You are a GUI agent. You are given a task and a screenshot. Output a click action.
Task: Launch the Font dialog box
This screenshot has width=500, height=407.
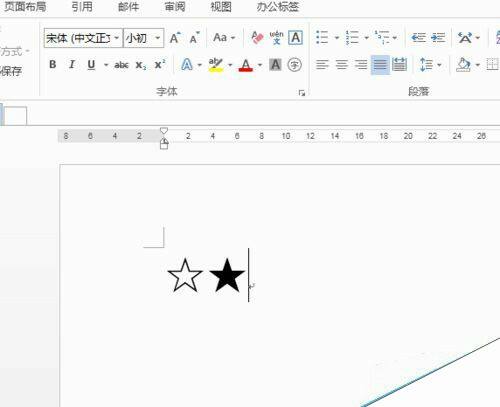(x=302, y=93)
